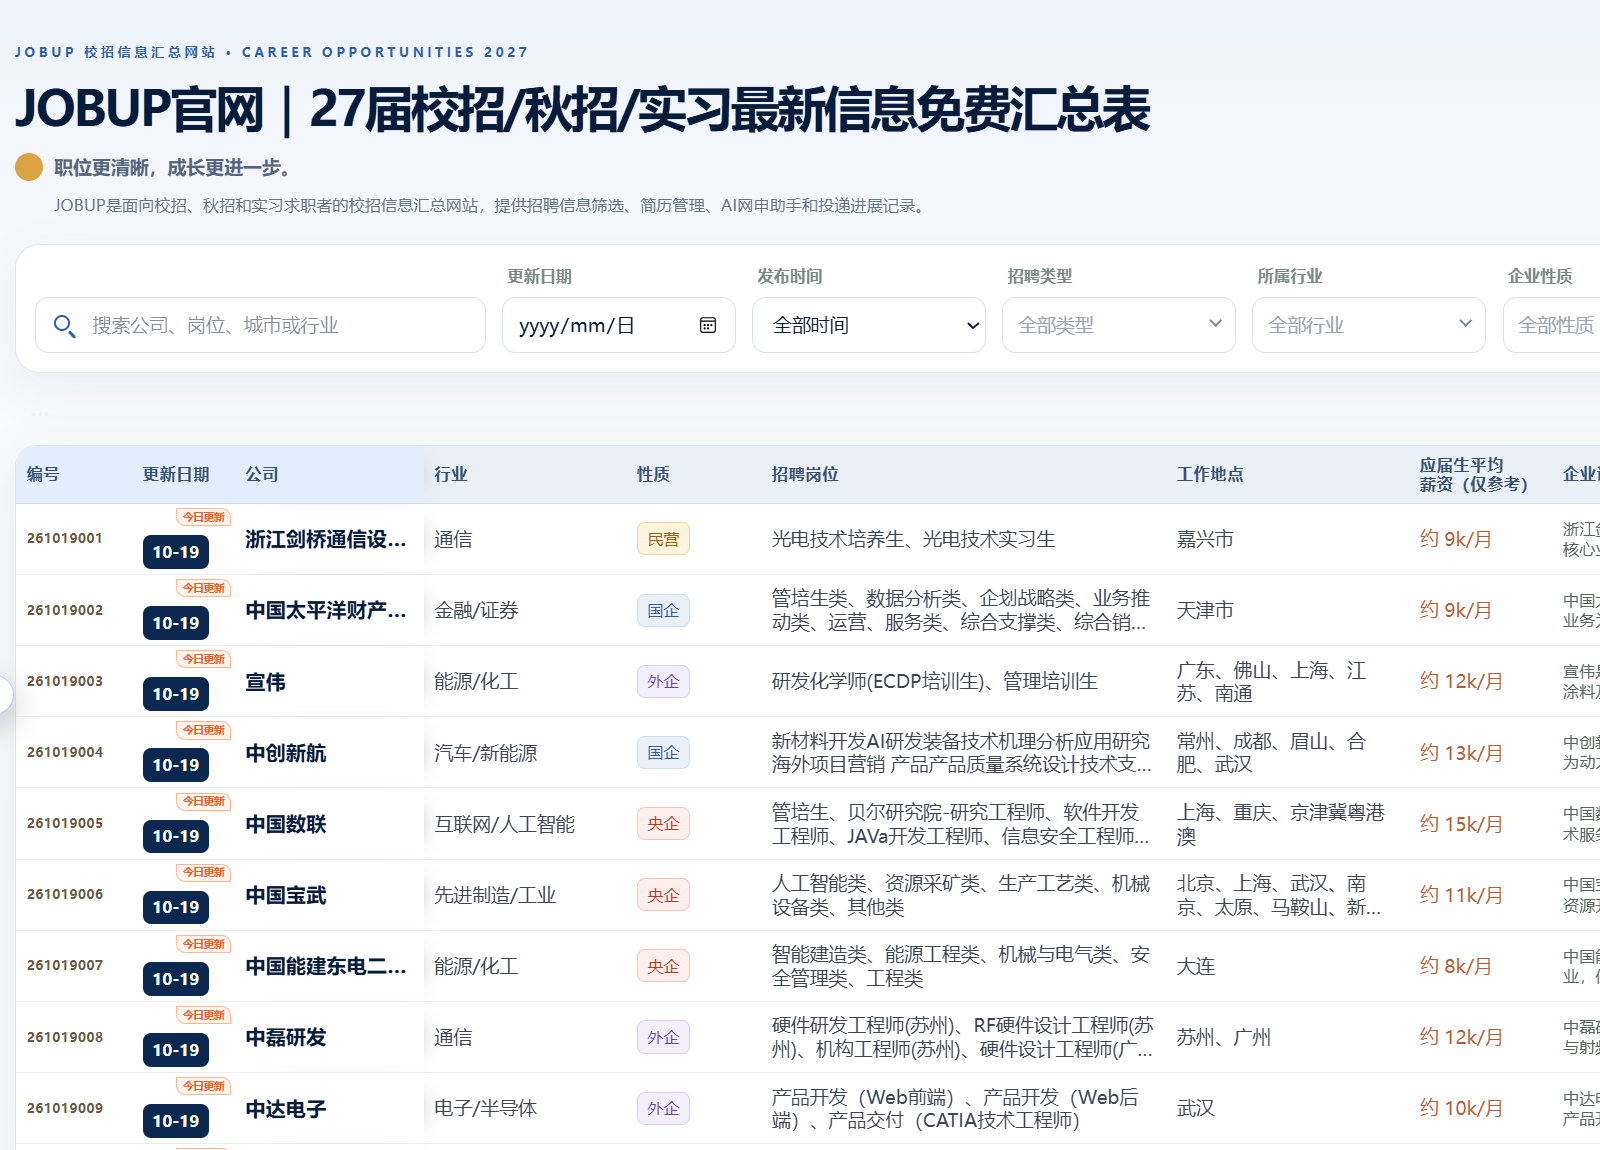Focus the company, position, city search box

pyautogui.click(x=260, y=325)
